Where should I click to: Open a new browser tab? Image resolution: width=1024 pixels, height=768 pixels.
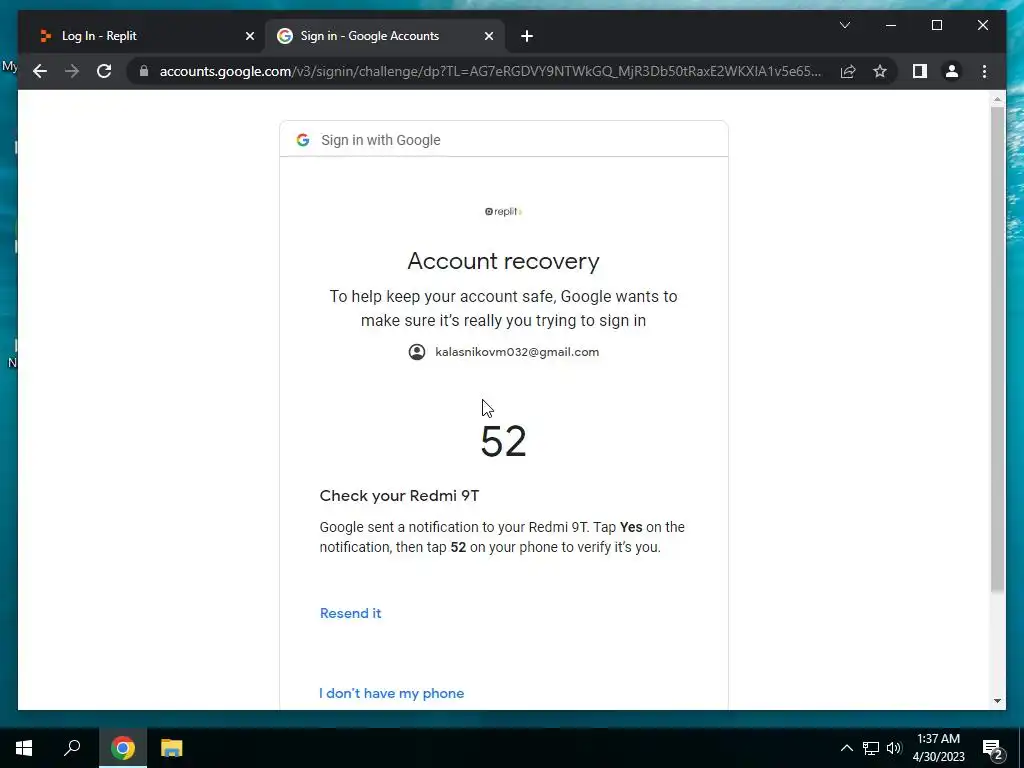pos(527,36)
